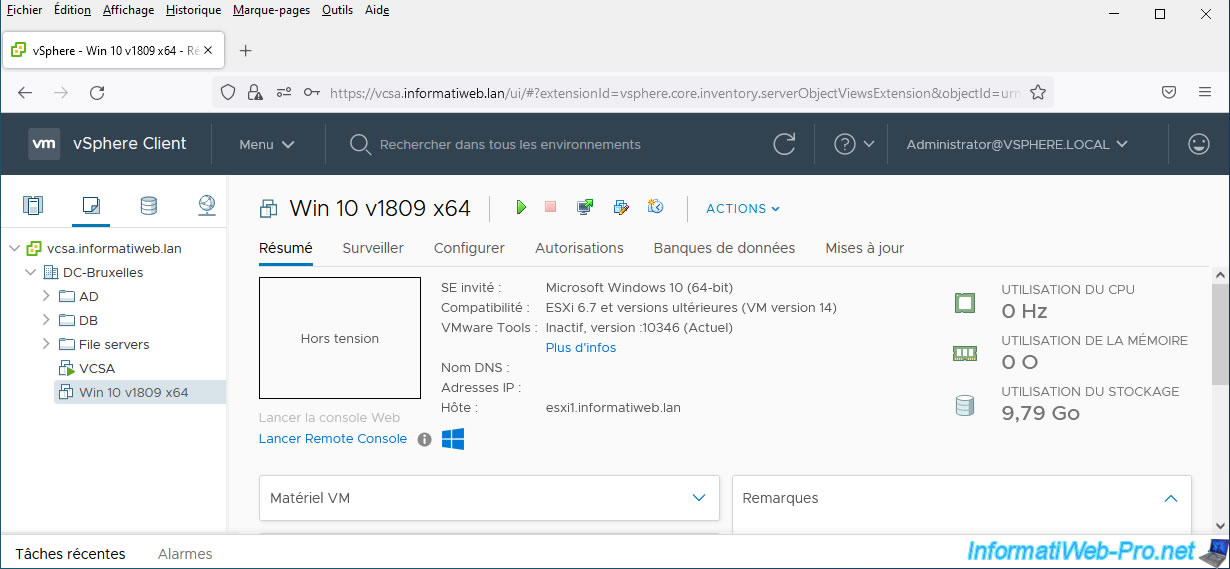Collapse the DC-Bruxelles datacenter node

30,272
